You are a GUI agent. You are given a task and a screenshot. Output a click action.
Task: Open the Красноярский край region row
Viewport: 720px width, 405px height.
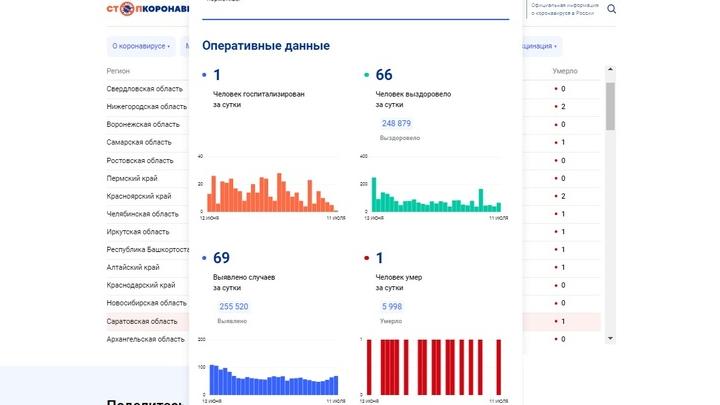tap(139, 196)
